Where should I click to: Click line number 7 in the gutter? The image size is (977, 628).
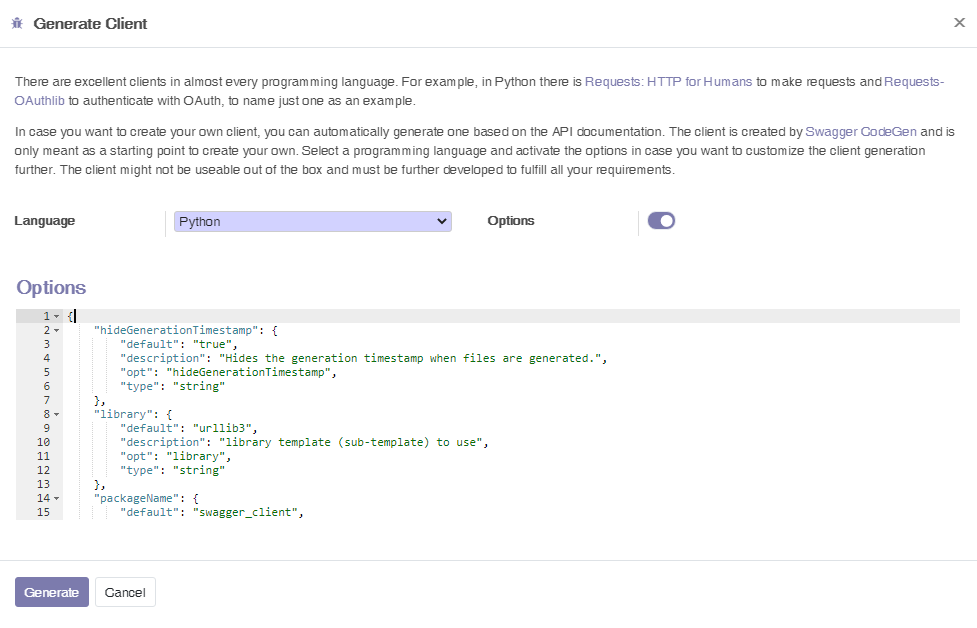[46, 400]
